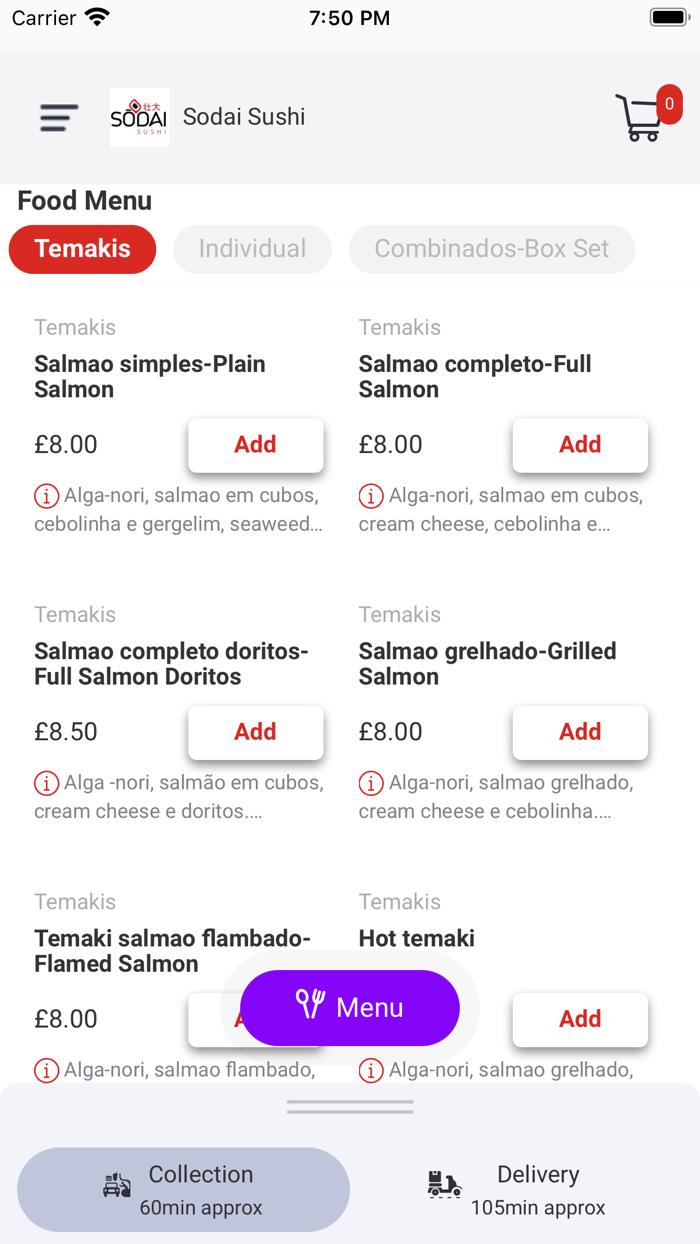This screenshot has width=700, height=1244.
Task: View info icon for Hot temaki ingredients
Action: (371, 1070)
